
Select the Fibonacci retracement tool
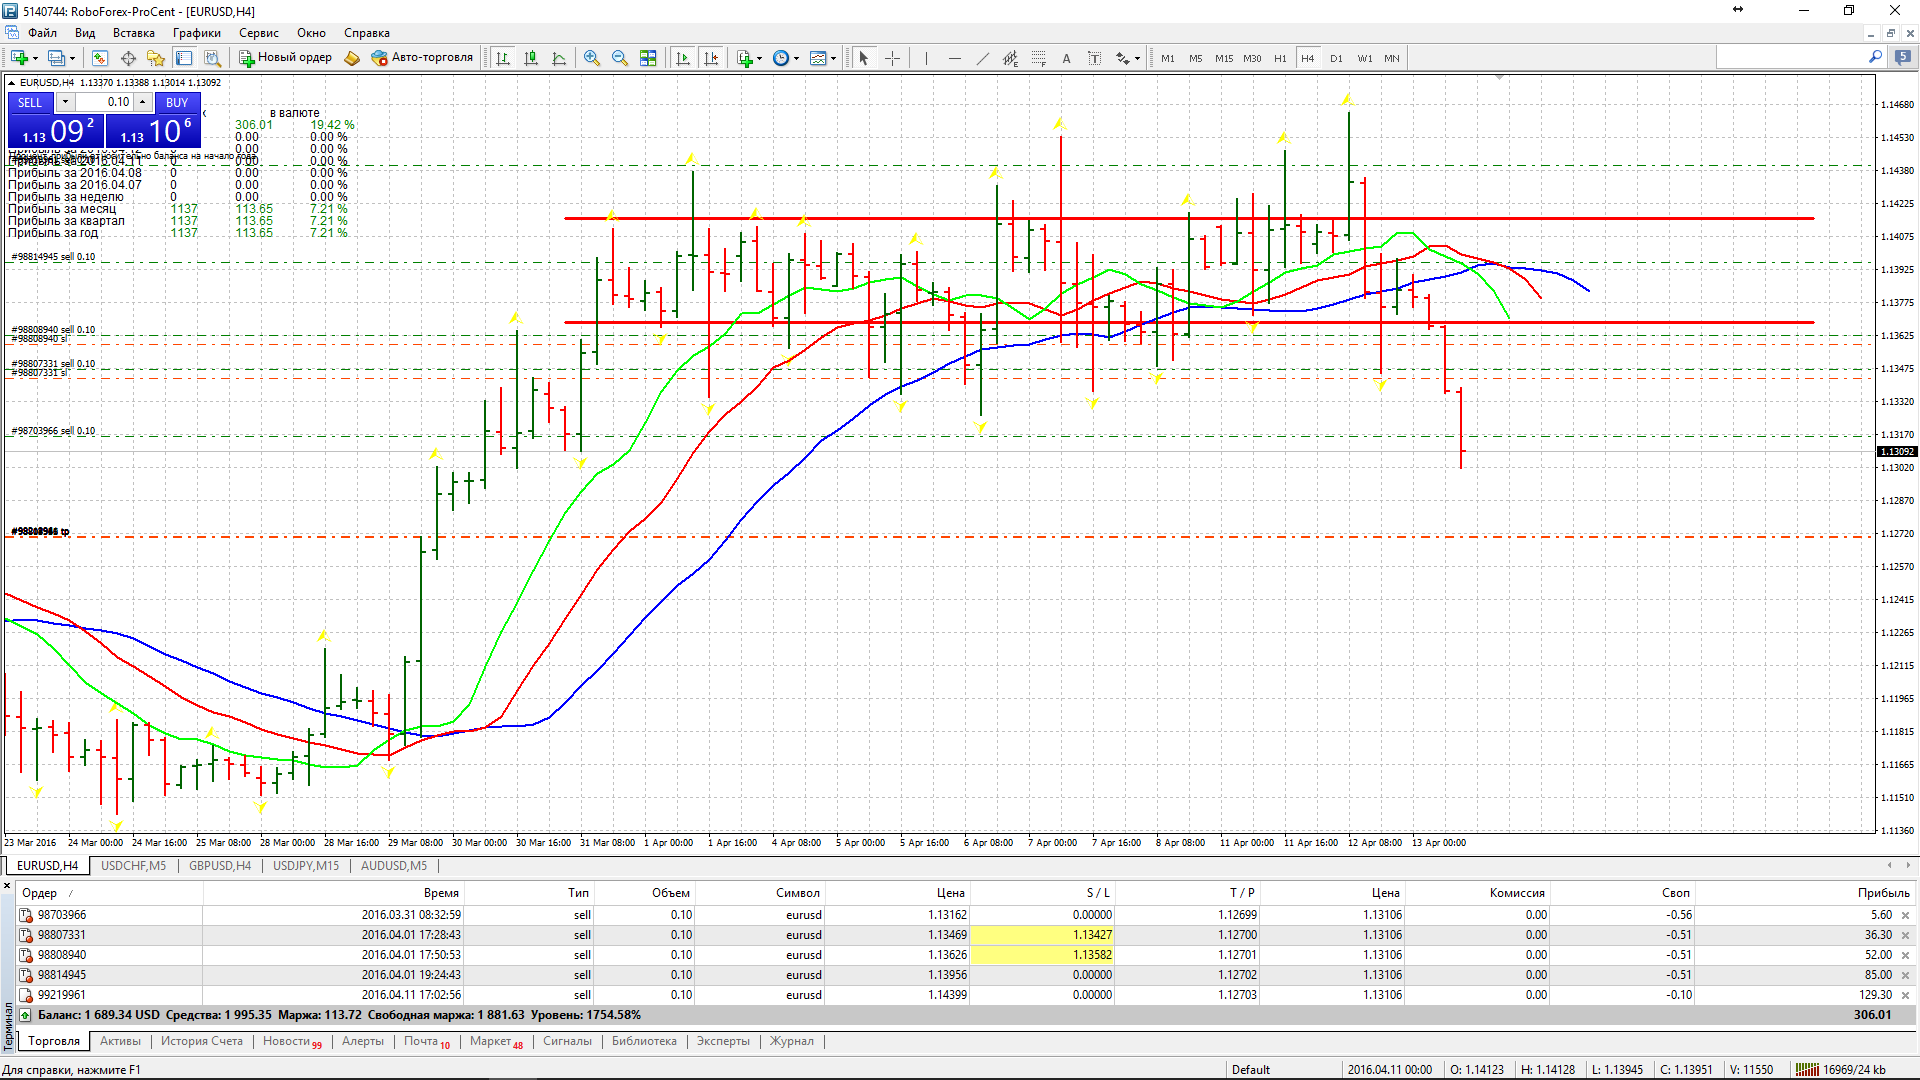click(1038, 58)
